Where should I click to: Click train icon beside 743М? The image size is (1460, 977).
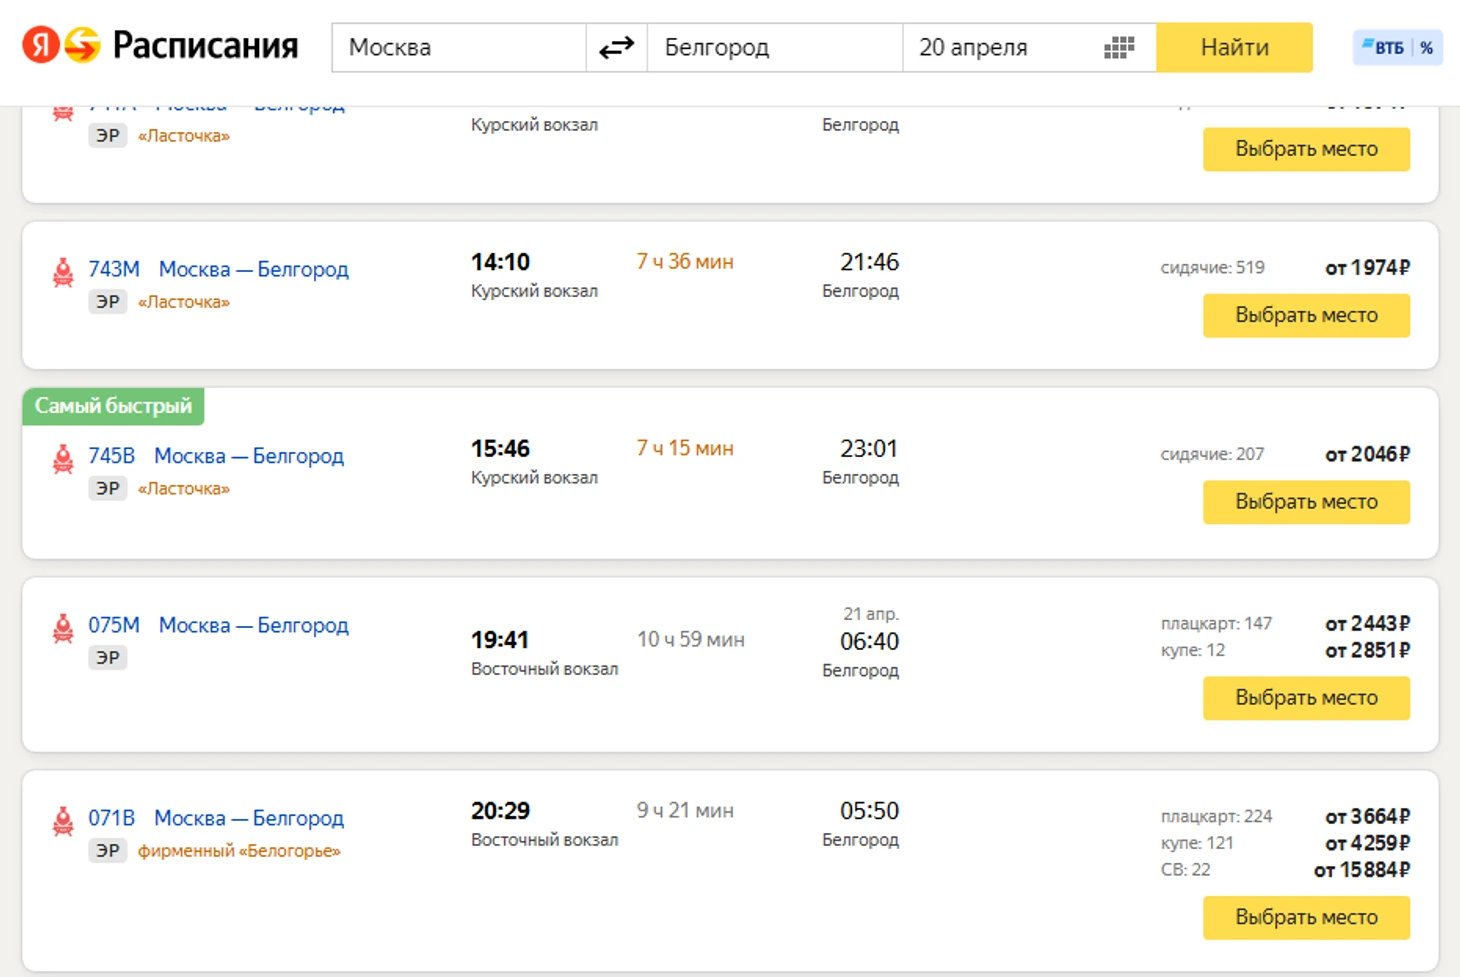pyautogui.click(x=63, y=272)
